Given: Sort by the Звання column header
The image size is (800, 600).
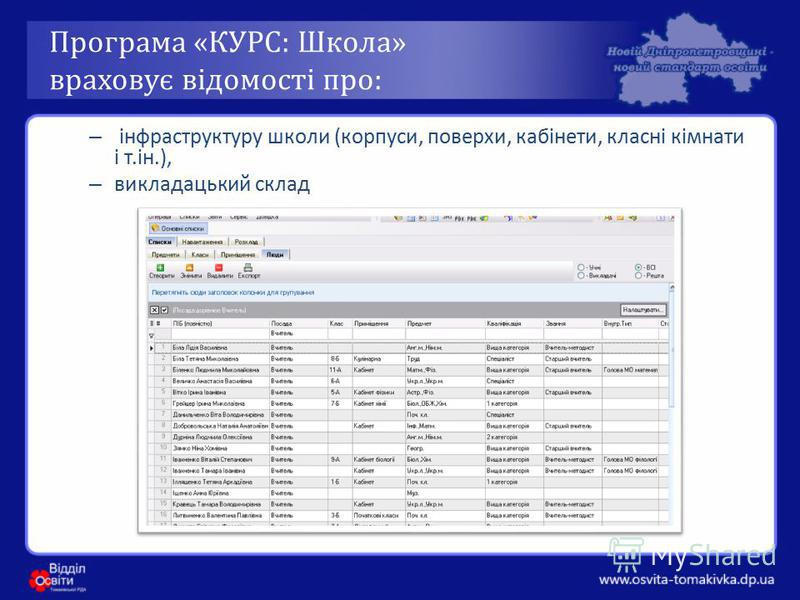Looking at the screenshot, I should (x=573, y=323).
